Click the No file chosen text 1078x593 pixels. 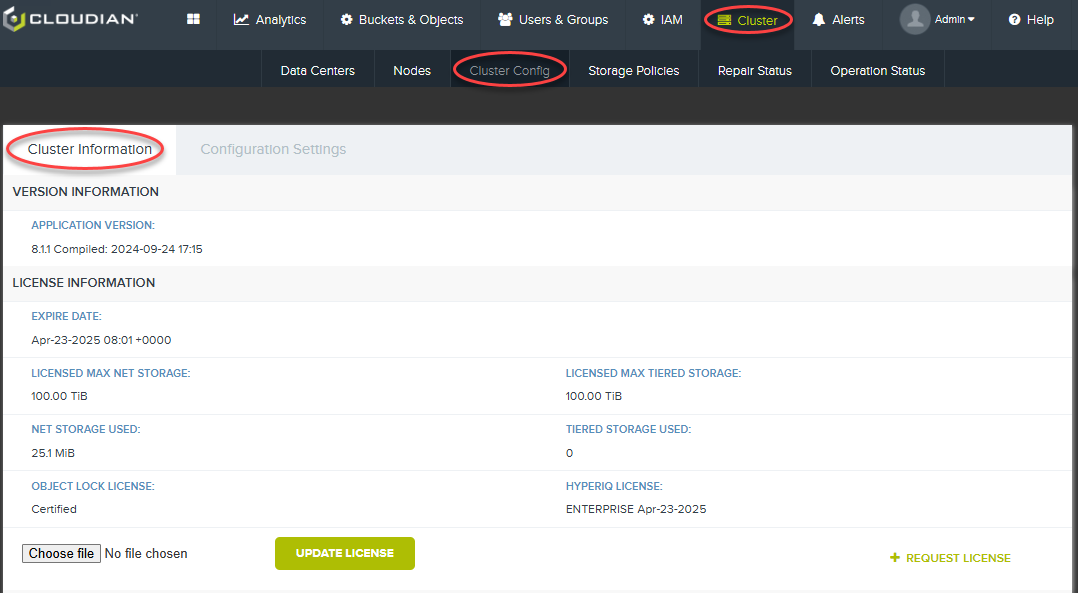pyautogui.click(x=146, y=553)
